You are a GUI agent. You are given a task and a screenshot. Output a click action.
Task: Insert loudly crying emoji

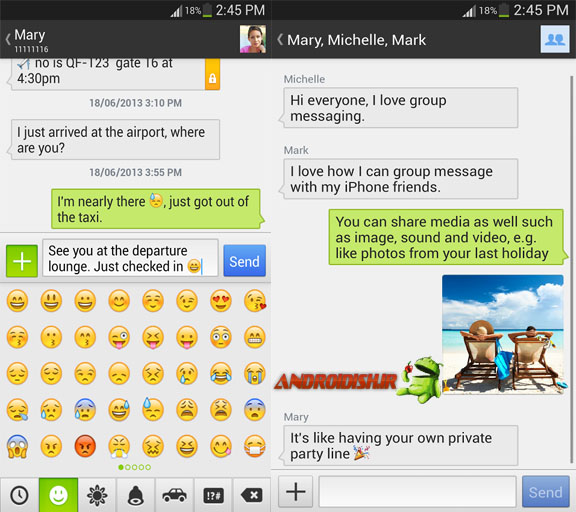255,373
